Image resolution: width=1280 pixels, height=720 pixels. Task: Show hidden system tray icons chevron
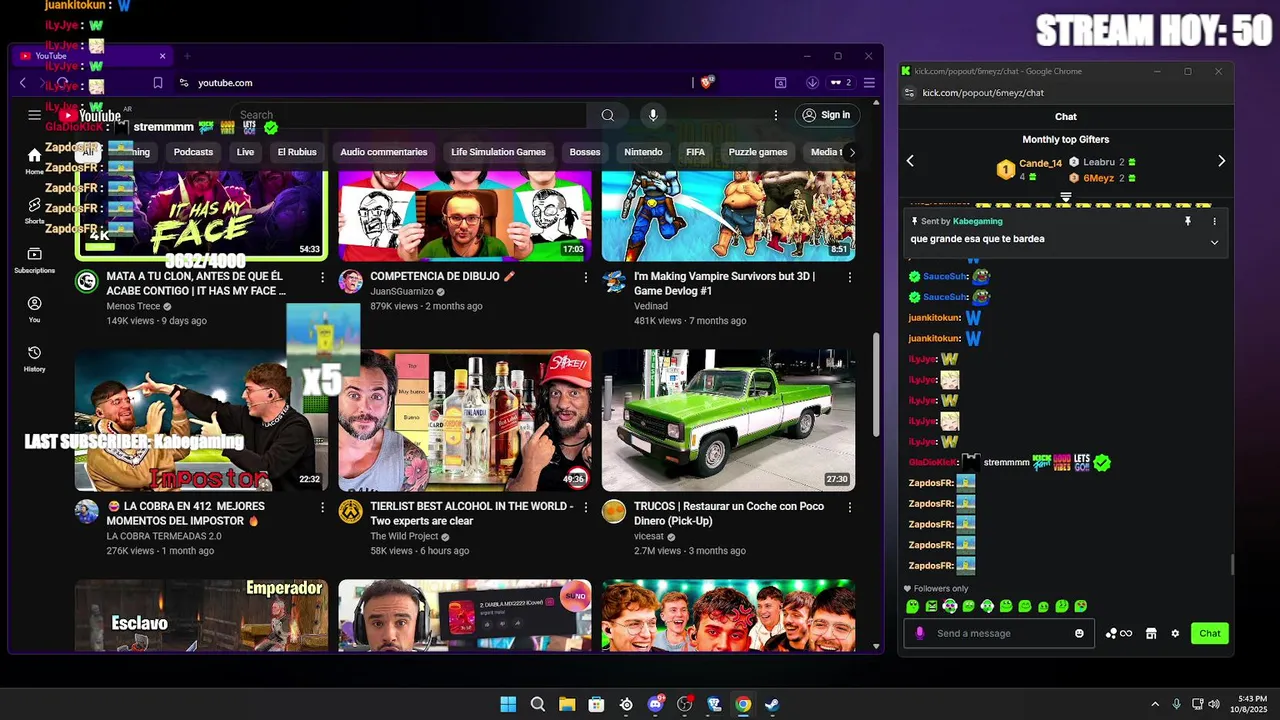[x=1155, y=704]
